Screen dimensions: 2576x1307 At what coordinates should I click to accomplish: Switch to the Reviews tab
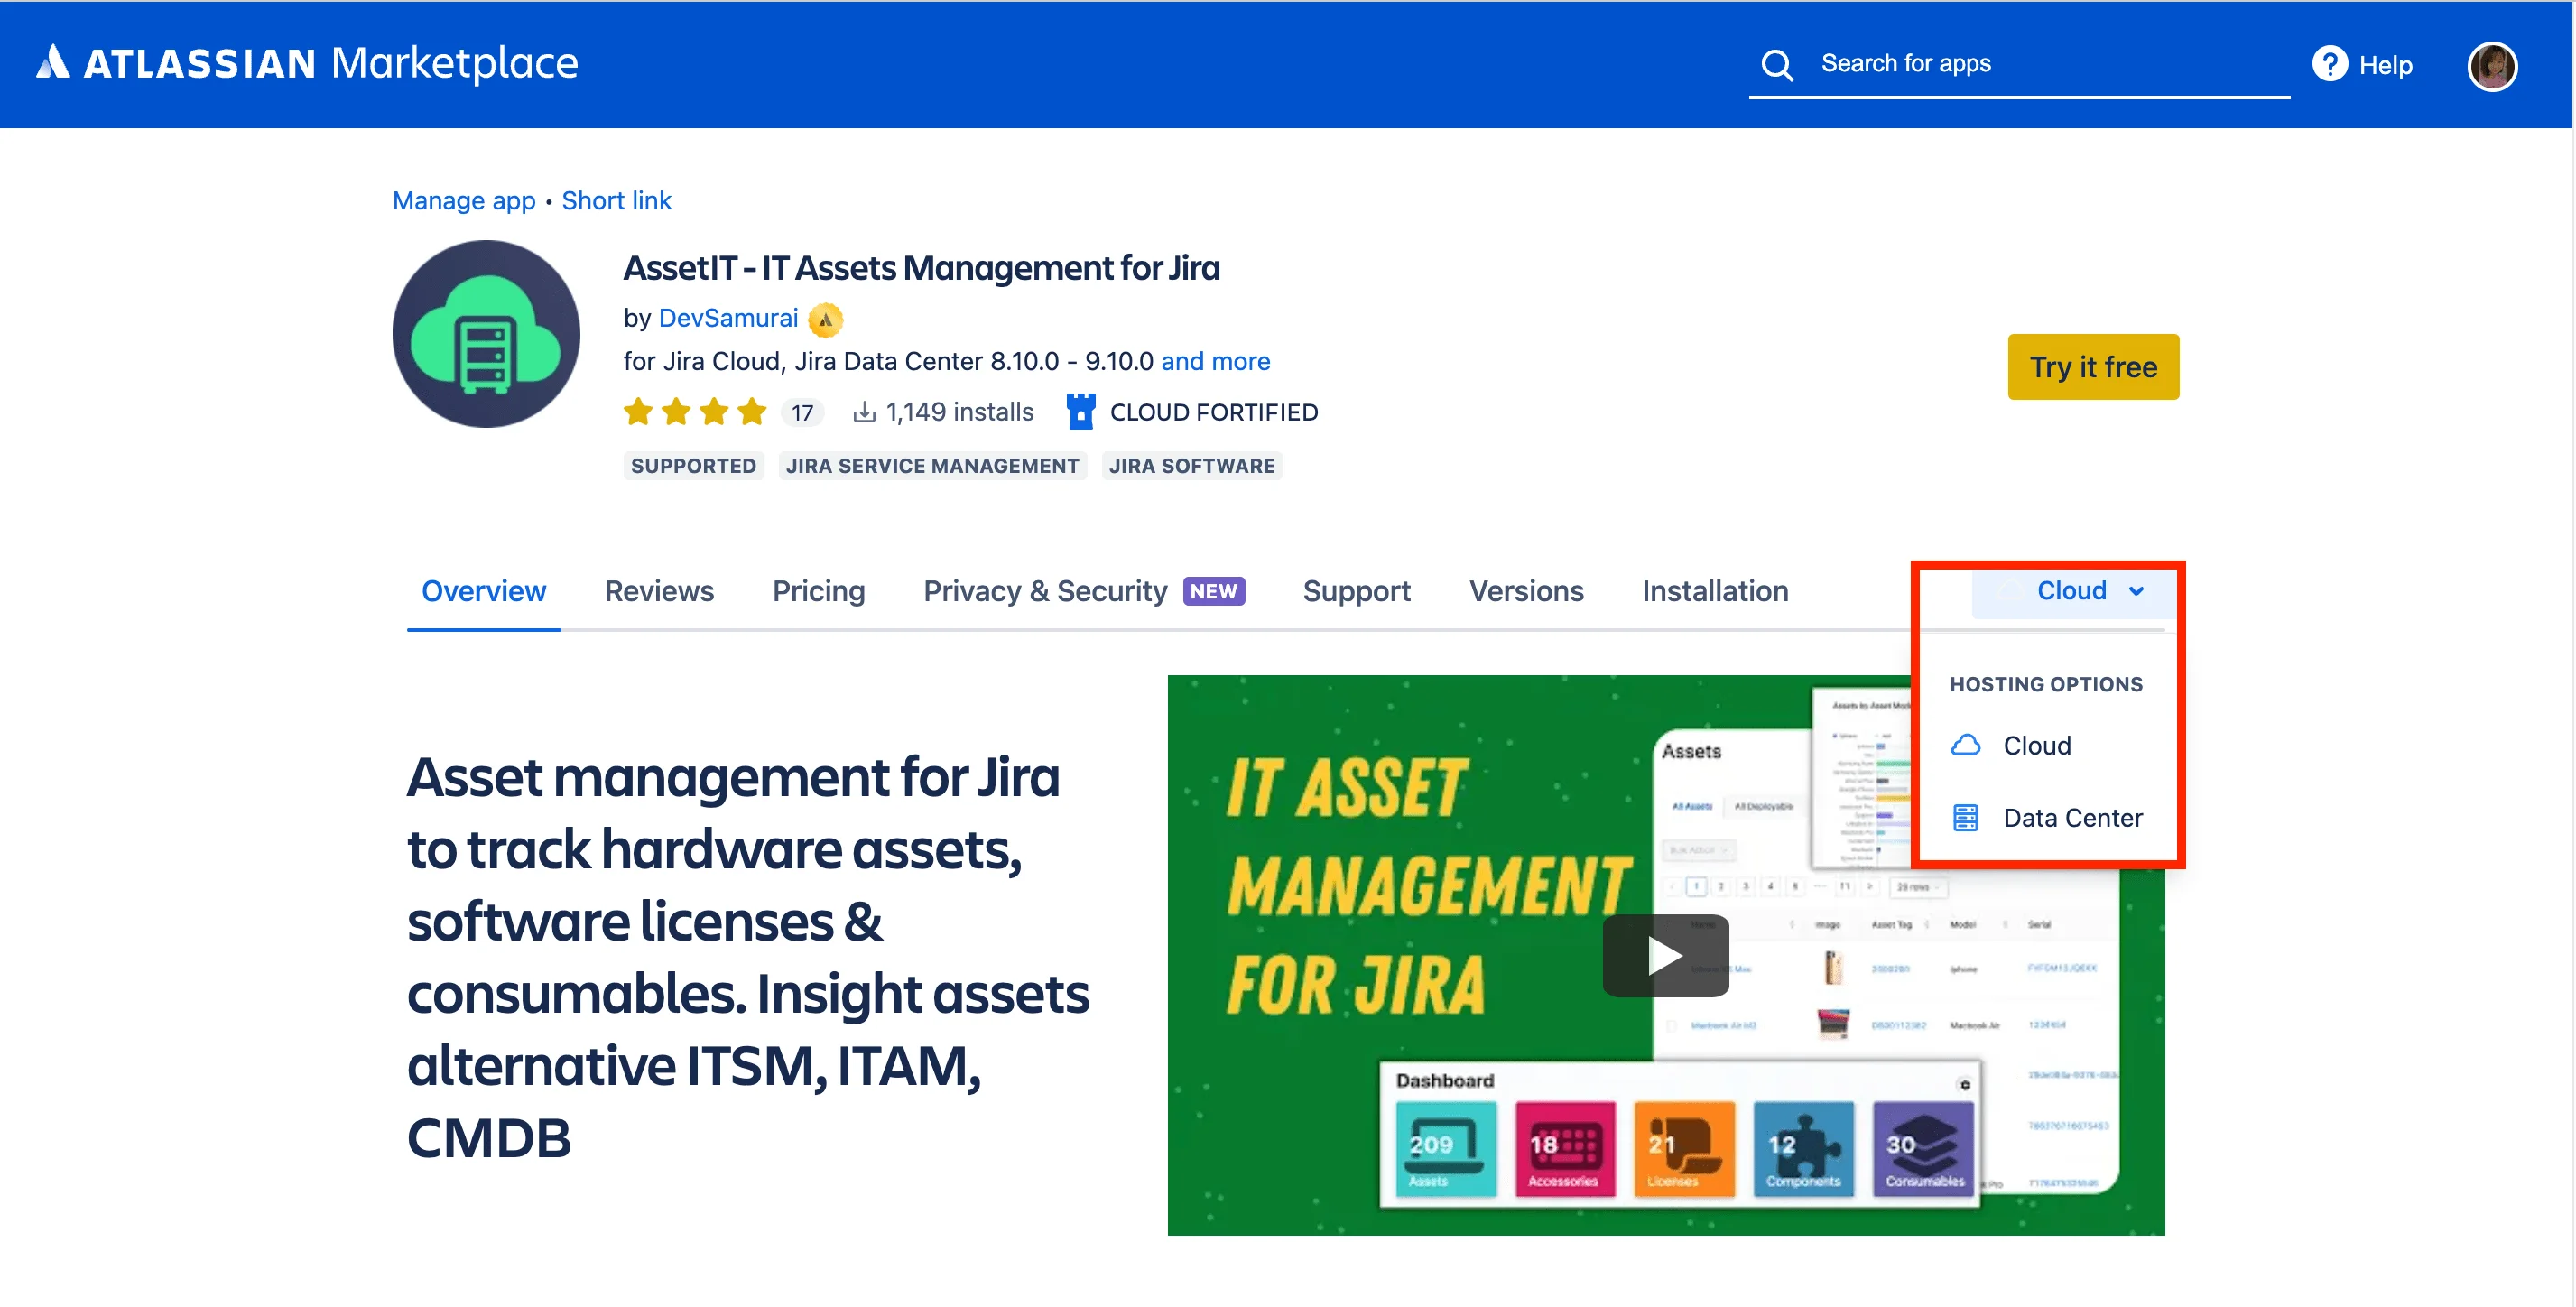pos(659,591)
